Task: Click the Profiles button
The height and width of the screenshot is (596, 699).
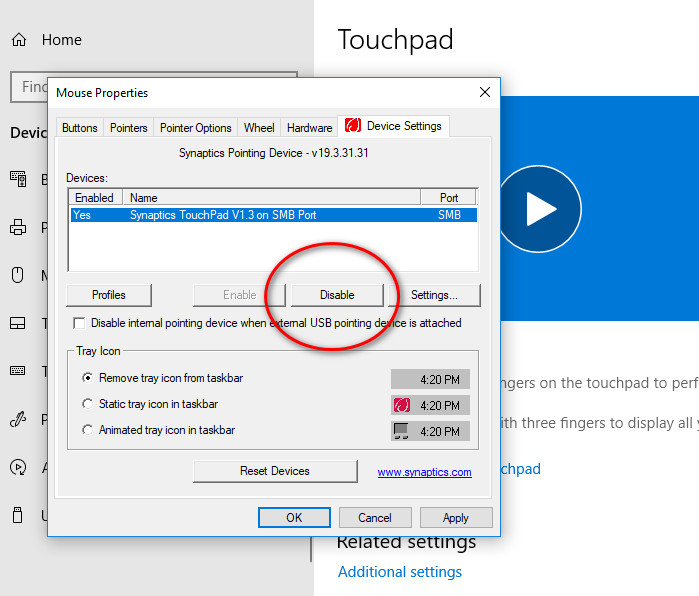Action: [x=109, y=295]
